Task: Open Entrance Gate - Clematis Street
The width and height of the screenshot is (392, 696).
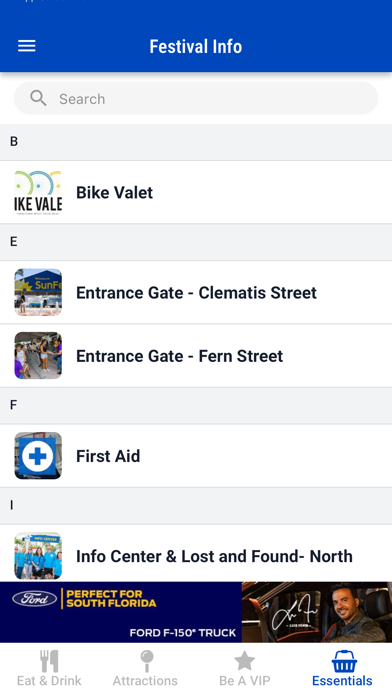Action: coord(196,292)
